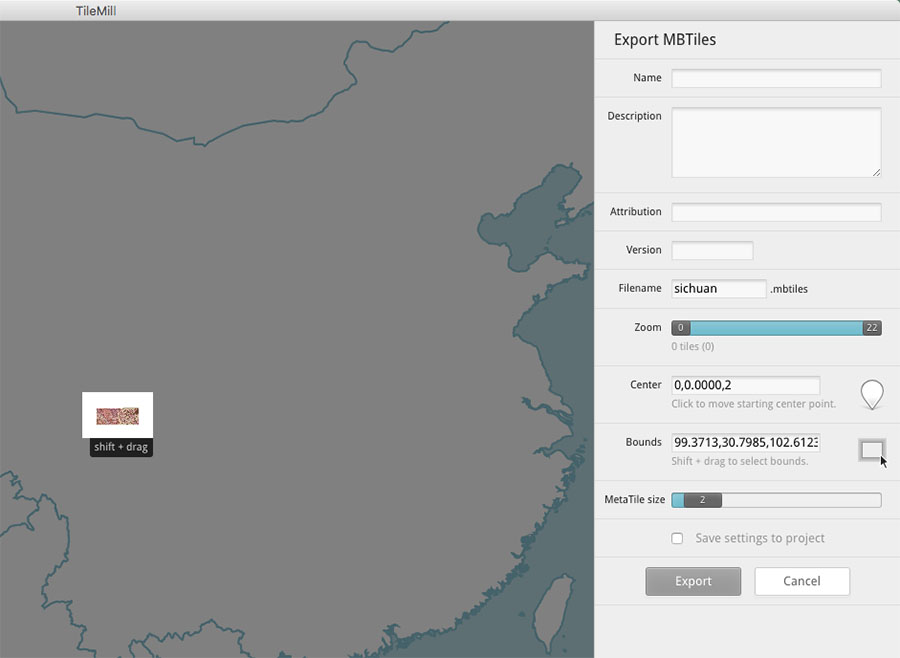Screen dimensions: 900x658
Task: Click into the Description text area
Action: click(776, 142)
